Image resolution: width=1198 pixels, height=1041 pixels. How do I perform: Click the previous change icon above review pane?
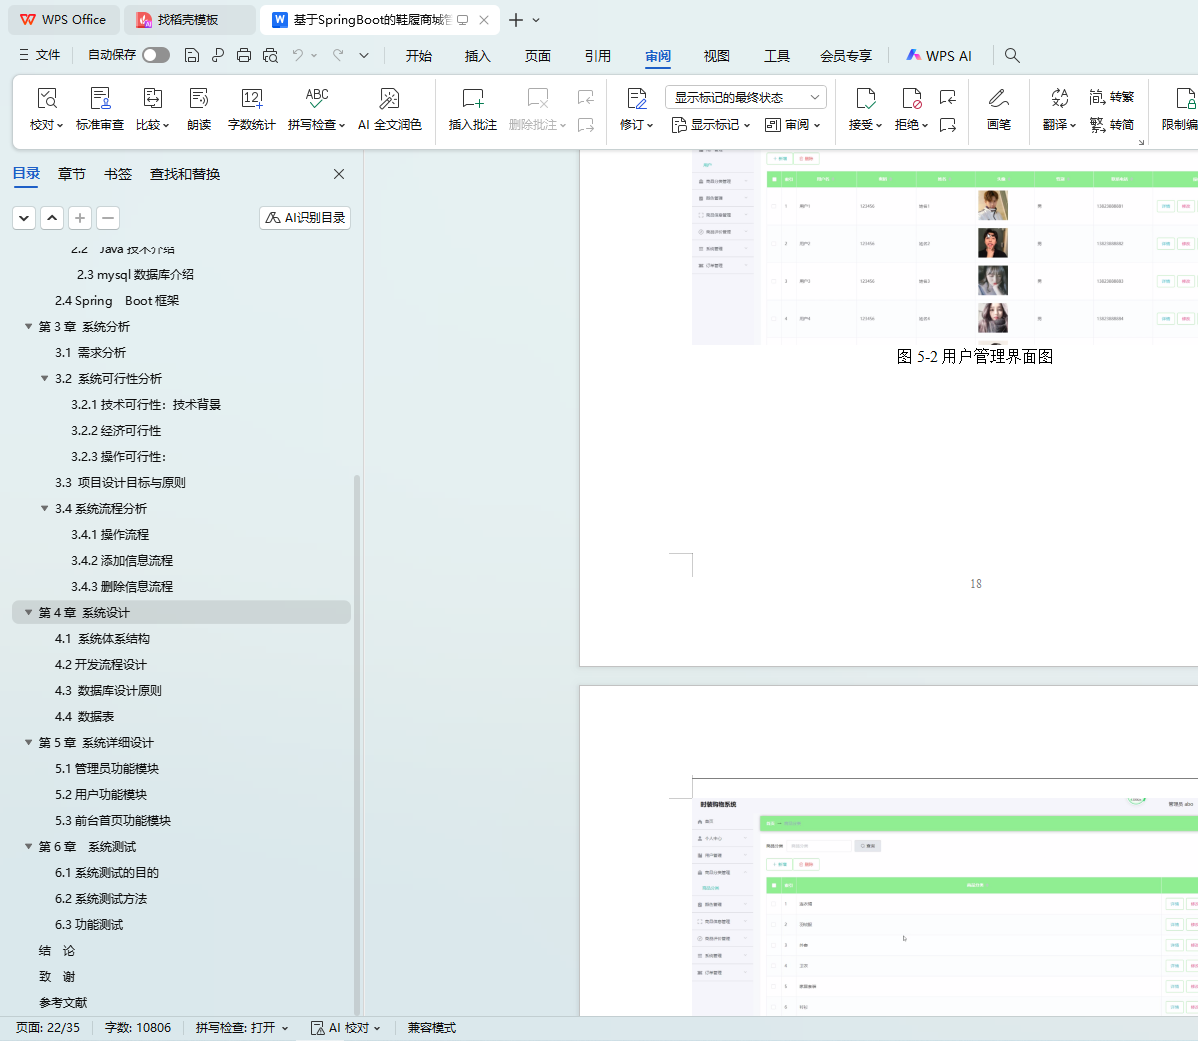click(947, 97)
